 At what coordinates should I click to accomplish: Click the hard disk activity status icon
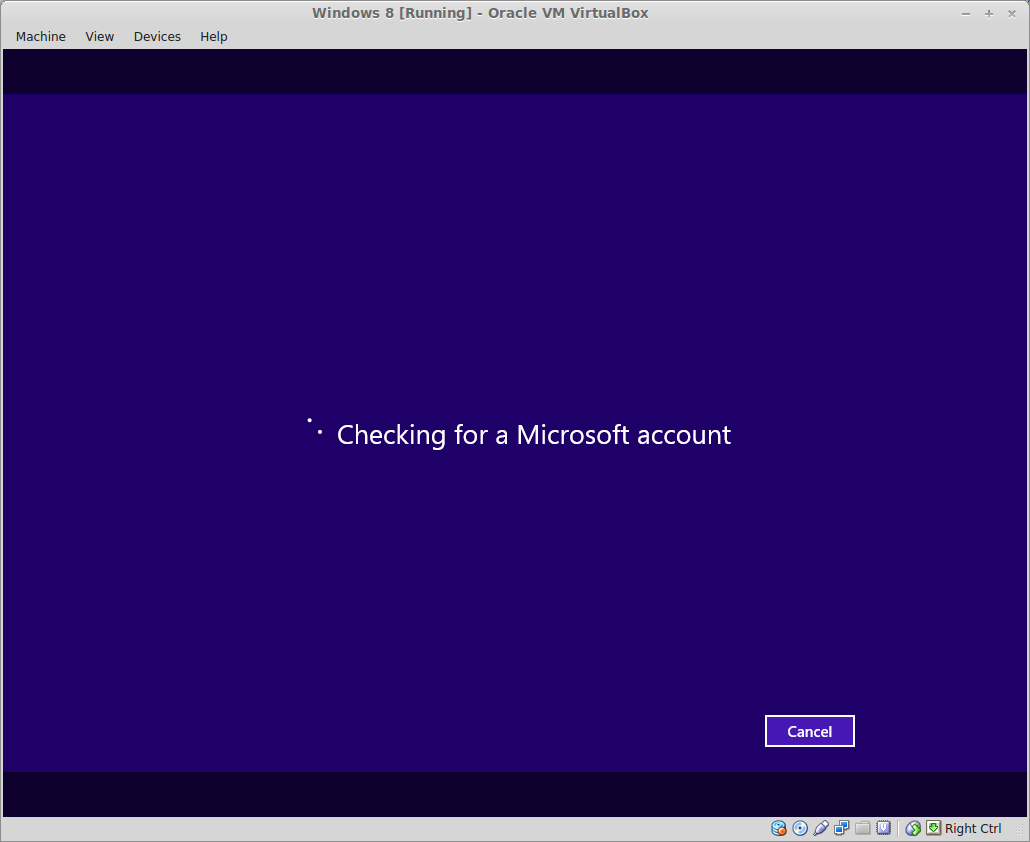pos(778,828)
